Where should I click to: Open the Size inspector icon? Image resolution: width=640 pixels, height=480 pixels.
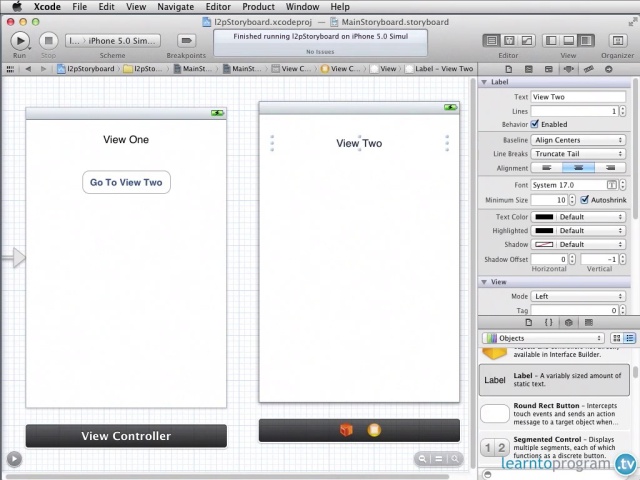tap(589, 69)
